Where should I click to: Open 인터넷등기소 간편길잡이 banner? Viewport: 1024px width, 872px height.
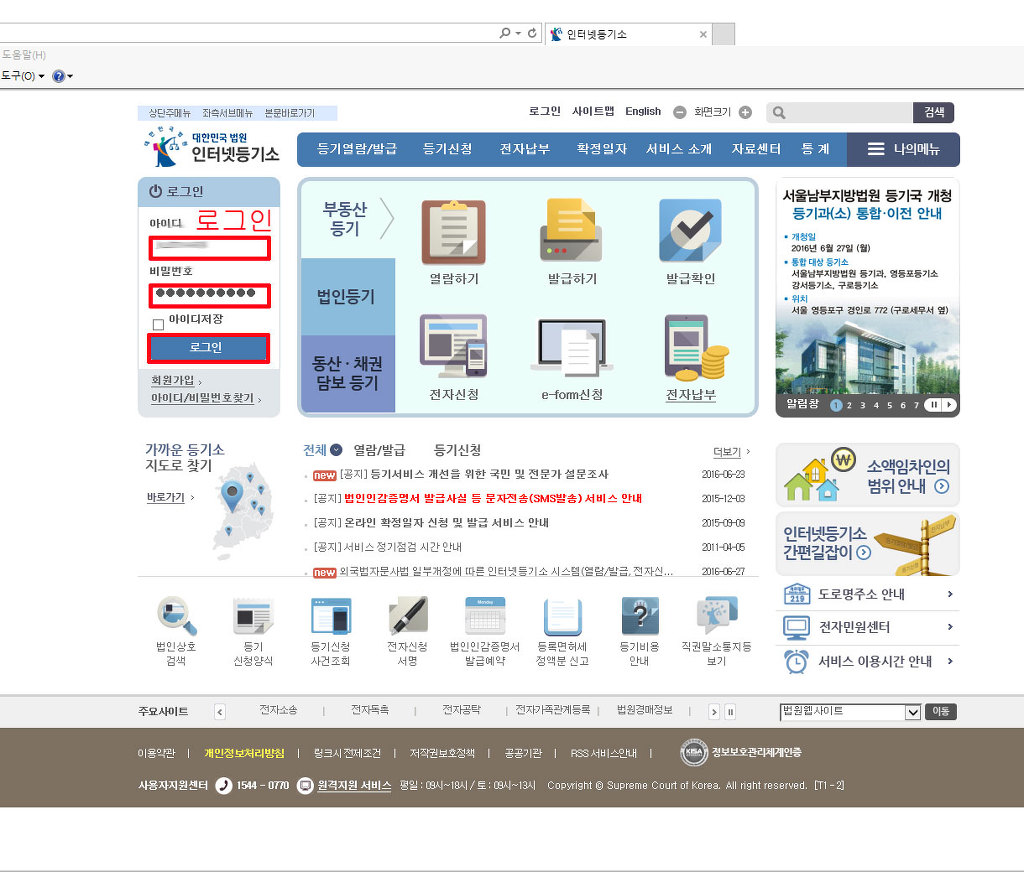click(x=868, y=543)
